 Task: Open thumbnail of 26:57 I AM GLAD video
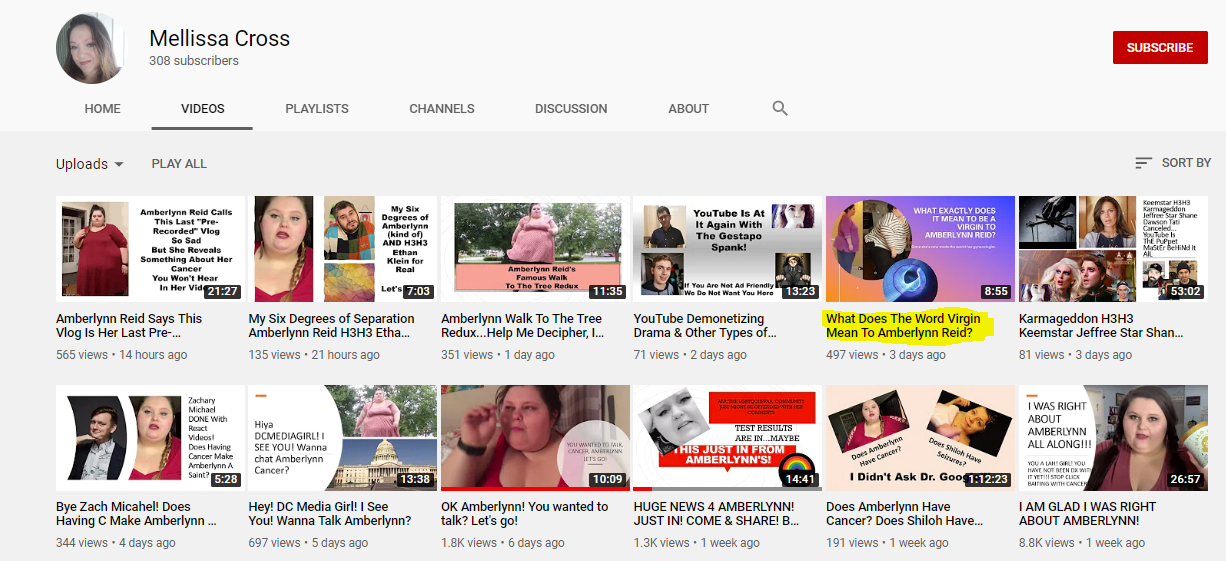pos(1113,438)
